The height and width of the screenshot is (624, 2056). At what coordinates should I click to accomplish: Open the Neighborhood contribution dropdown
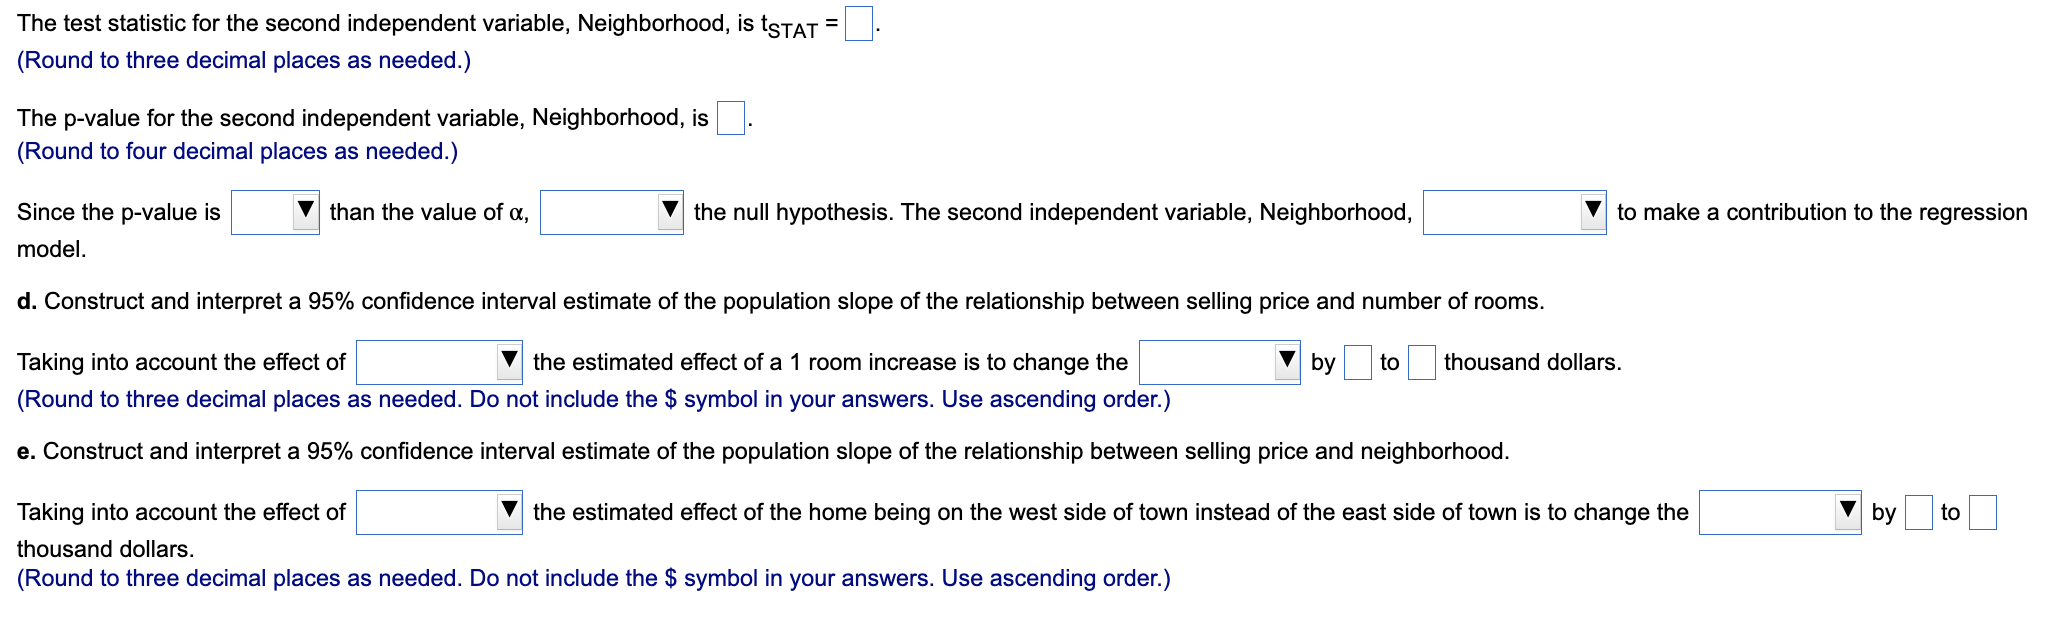pyautogui.click(x=1510, y=211)
